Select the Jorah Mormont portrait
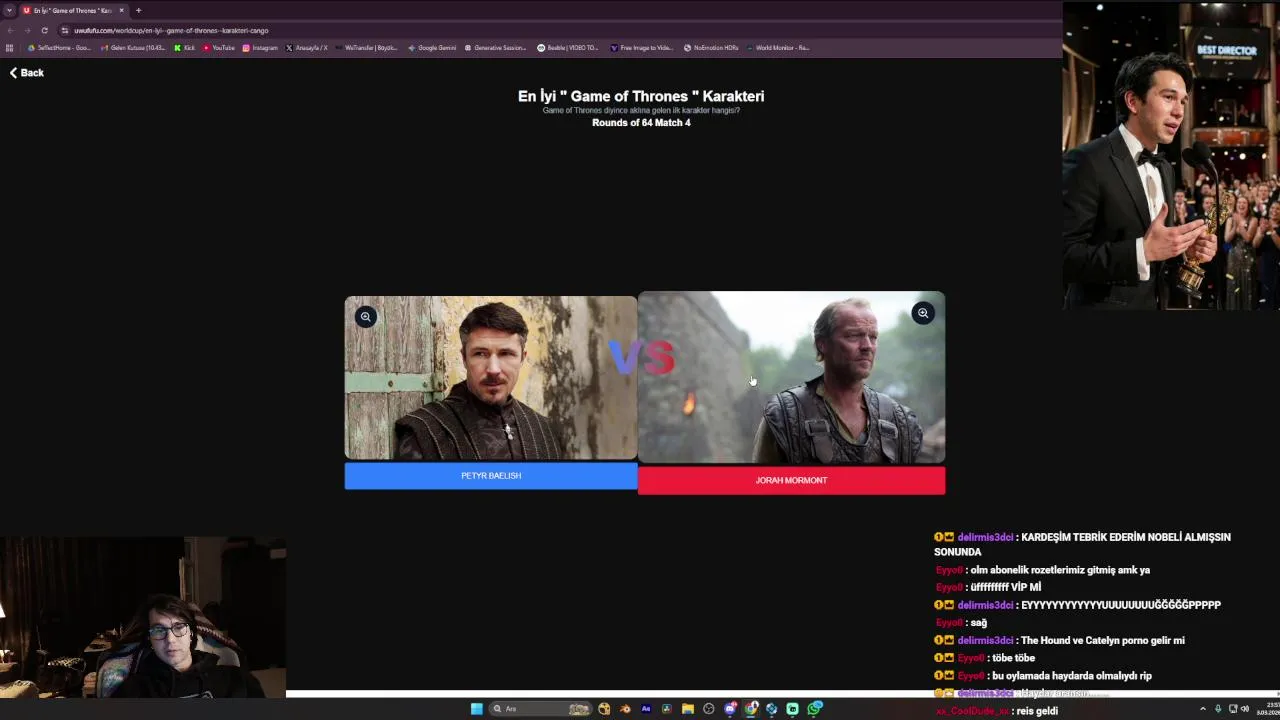 (791, 378)
